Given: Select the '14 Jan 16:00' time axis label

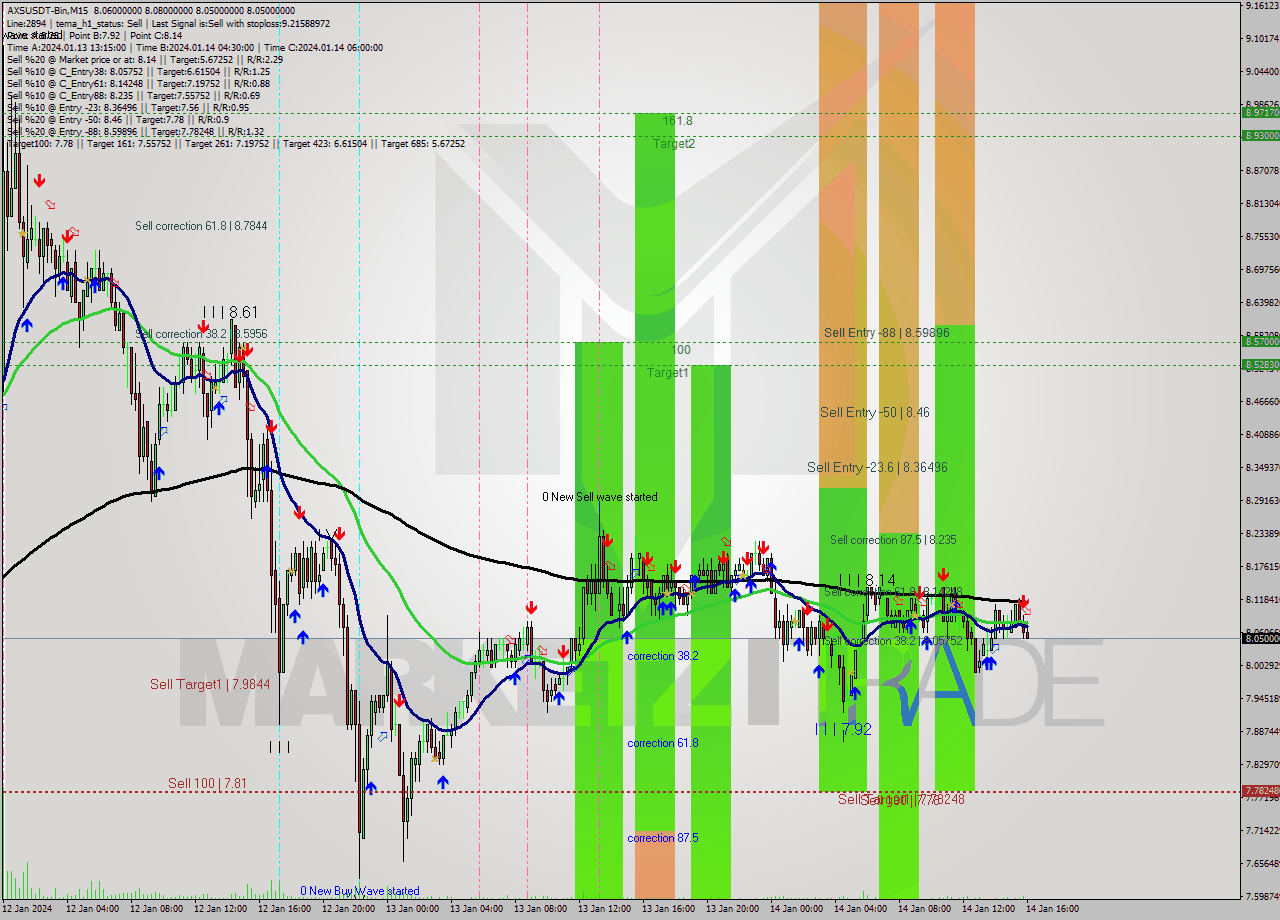Looking at the screenshot, I should coord(1052,909).
